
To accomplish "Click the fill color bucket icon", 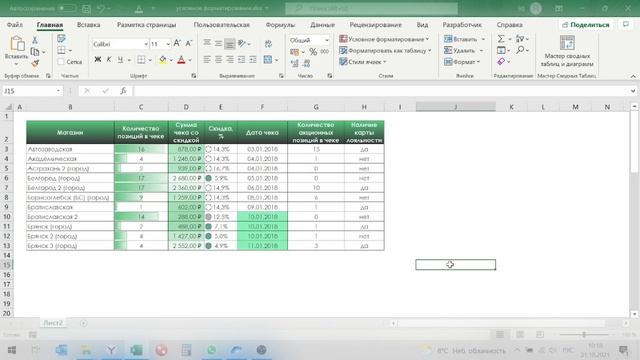I will (163, 60).
